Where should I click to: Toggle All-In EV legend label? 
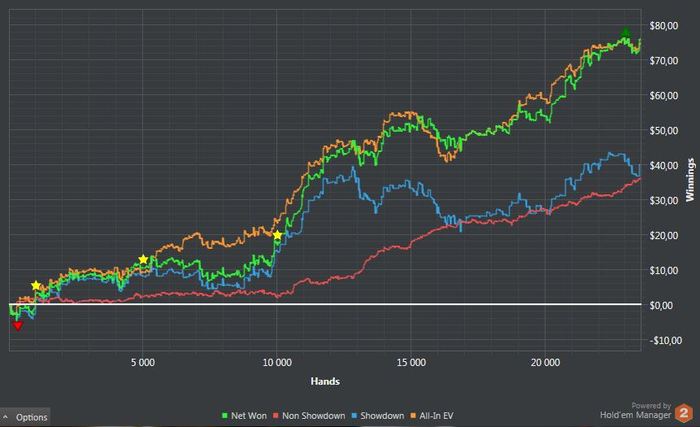436,416
